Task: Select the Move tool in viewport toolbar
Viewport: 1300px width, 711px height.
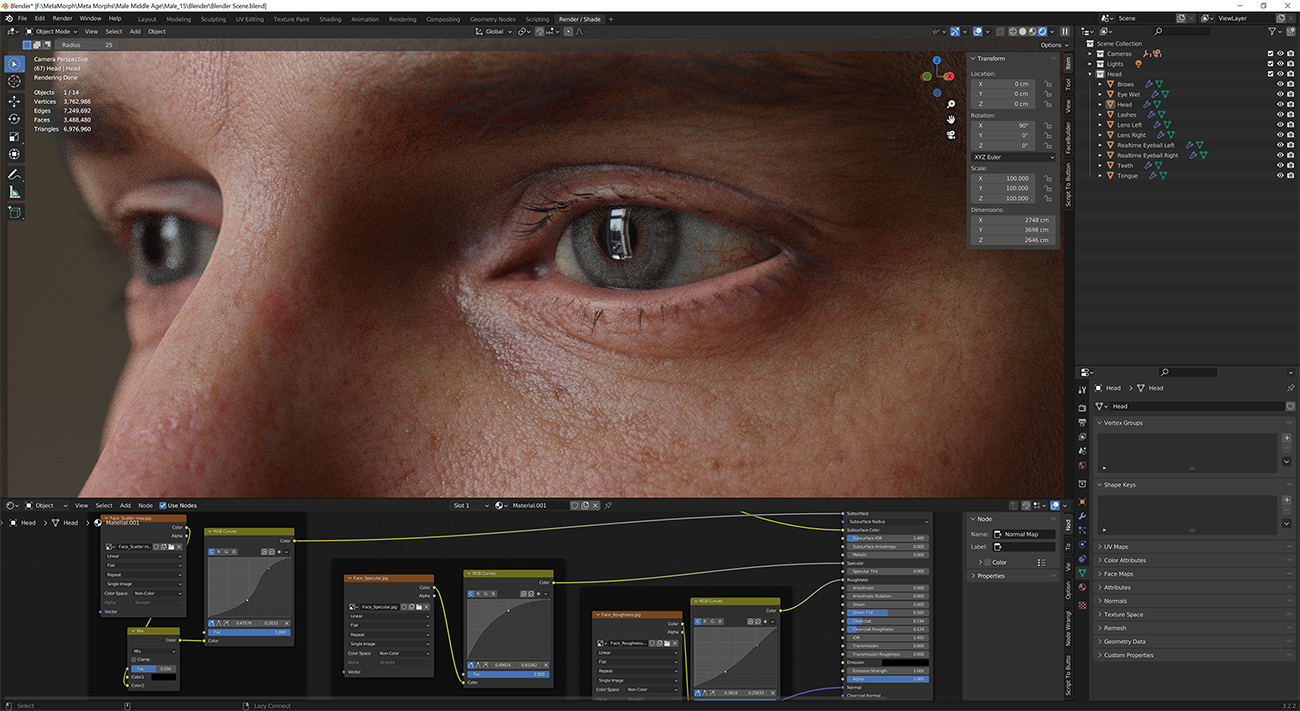Action: tap(14, 101)
